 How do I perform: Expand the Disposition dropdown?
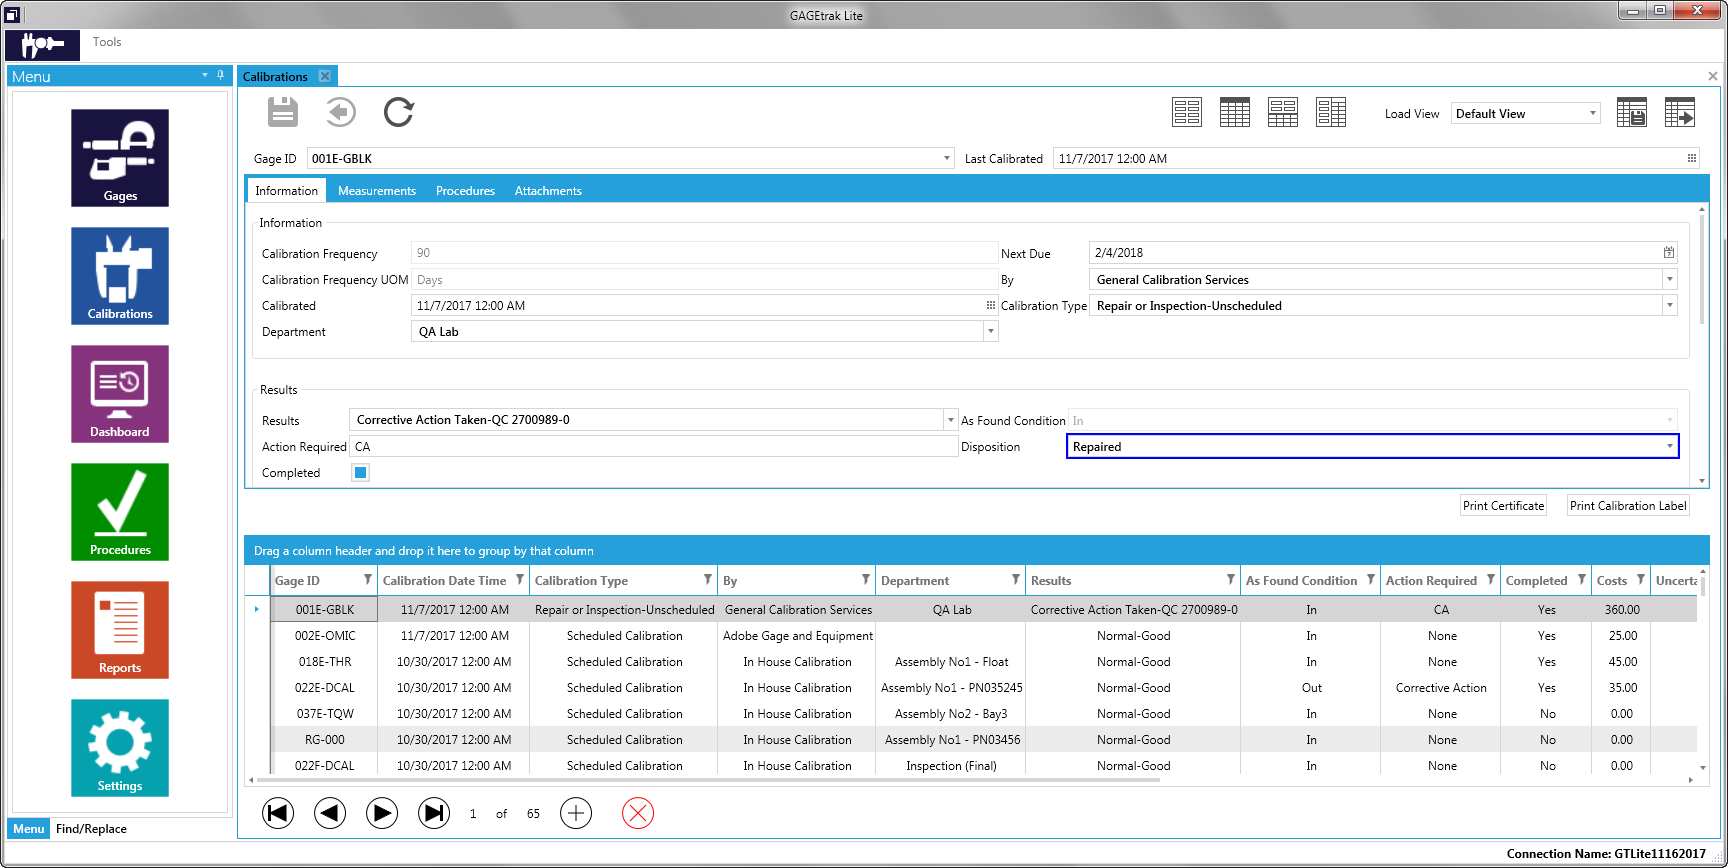[1669, 446]
